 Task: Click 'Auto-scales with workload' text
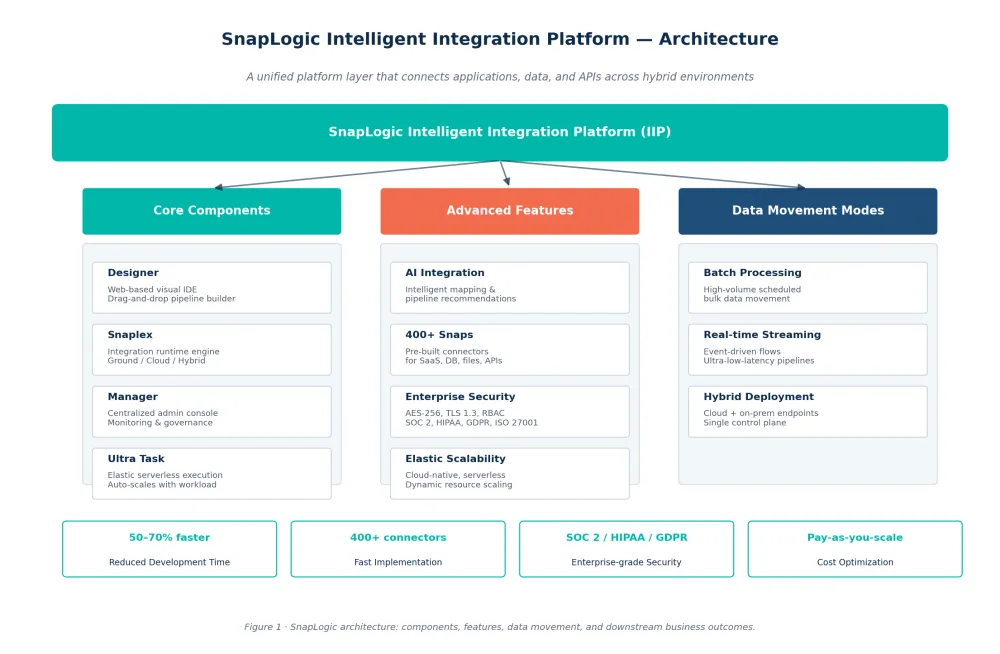coord(161,484)
